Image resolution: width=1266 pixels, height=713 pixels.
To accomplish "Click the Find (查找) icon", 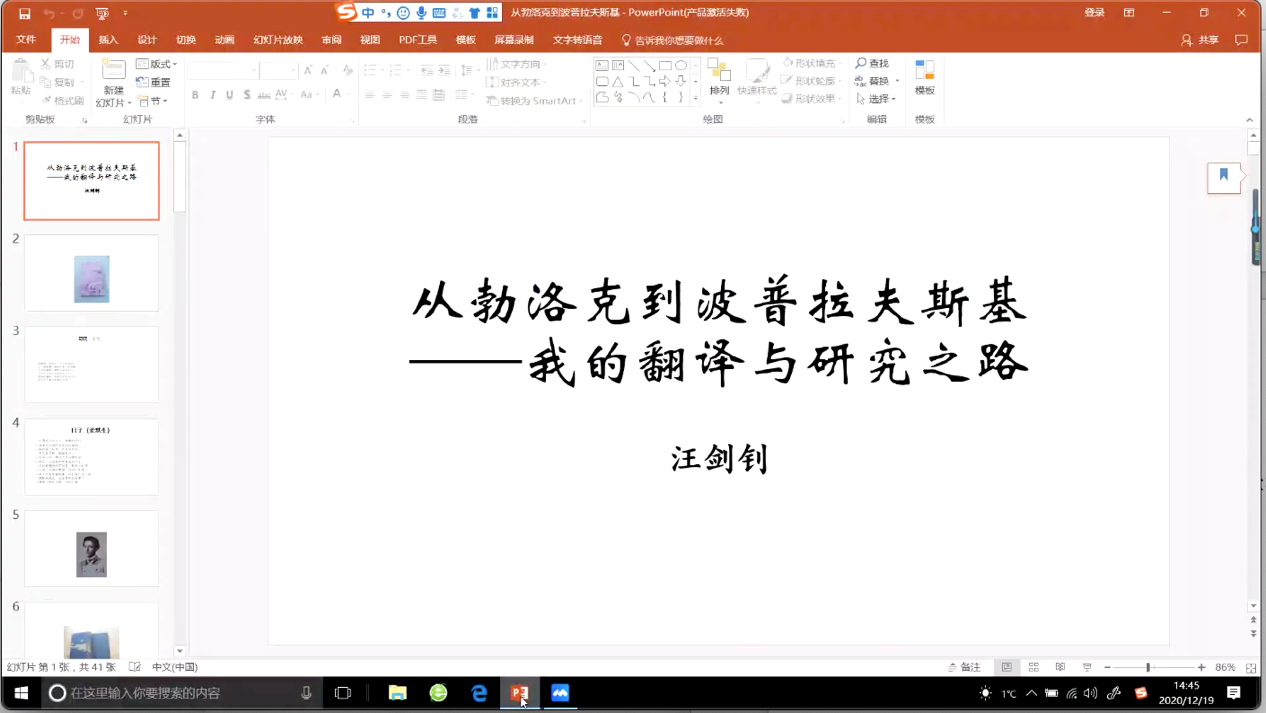I will [x=872, y=63].
